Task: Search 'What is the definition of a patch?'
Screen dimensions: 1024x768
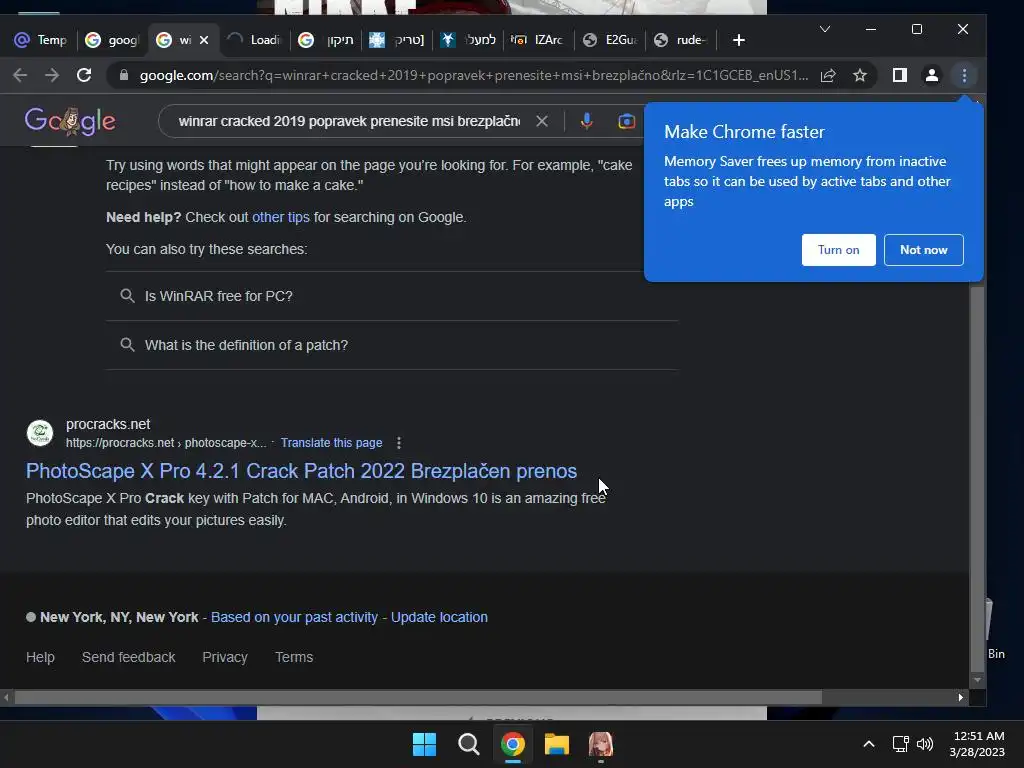Action: coord(392,345)
